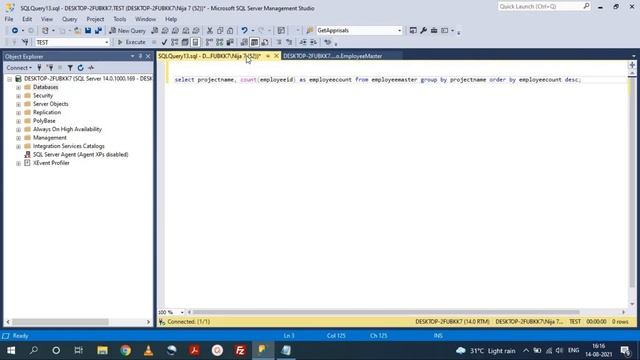The width and height of the screenshot is (640, 360).
Task: Click the Database Engine Query icon beside New Query
Action: [155, 31]
